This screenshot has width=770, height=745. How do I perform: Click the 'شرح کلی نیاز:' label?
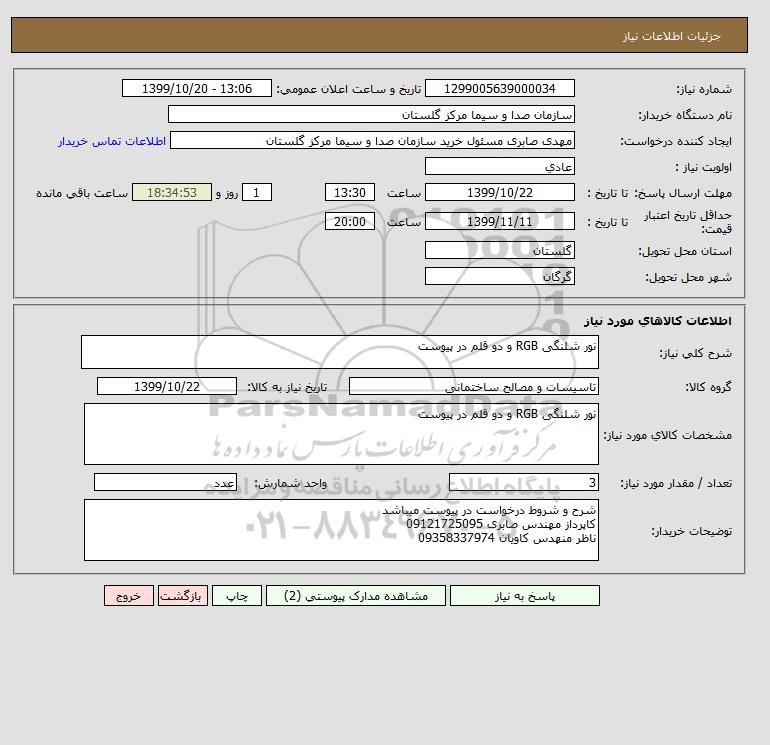(x=695, y=353)
